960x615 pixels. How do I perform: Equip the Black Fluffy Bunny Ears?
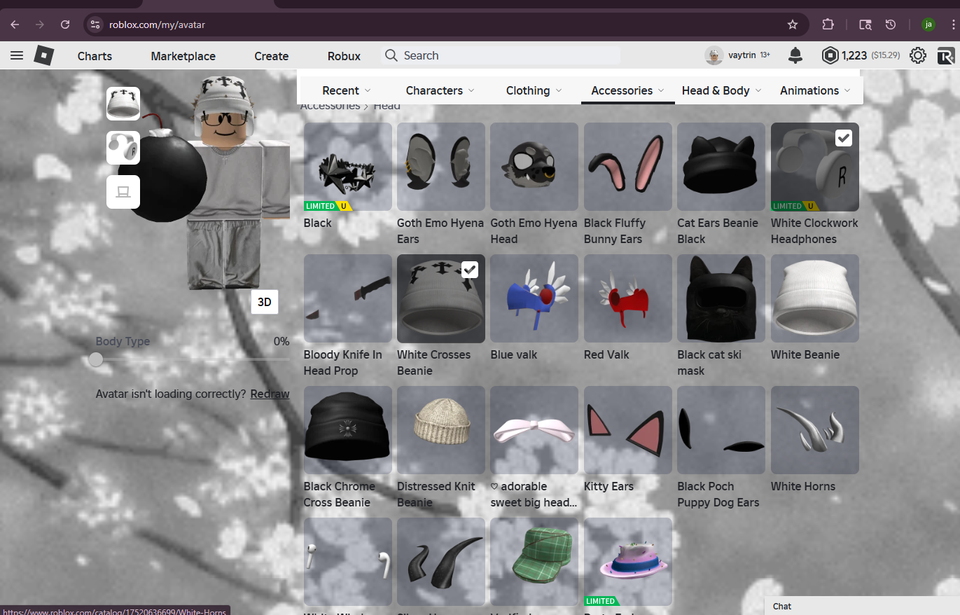coord(627,166)
